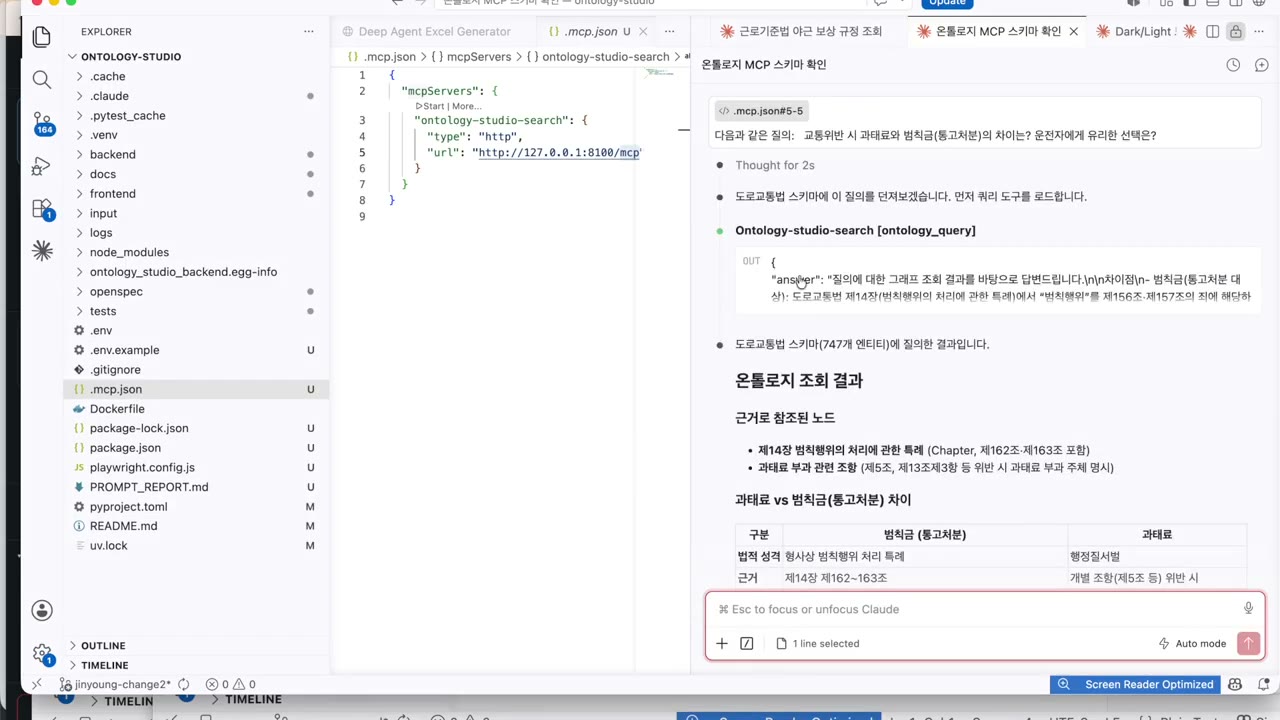
Task: Collapse the ONTOLOGY-STUDIO root folder
Action: click(x=130, y=57)
